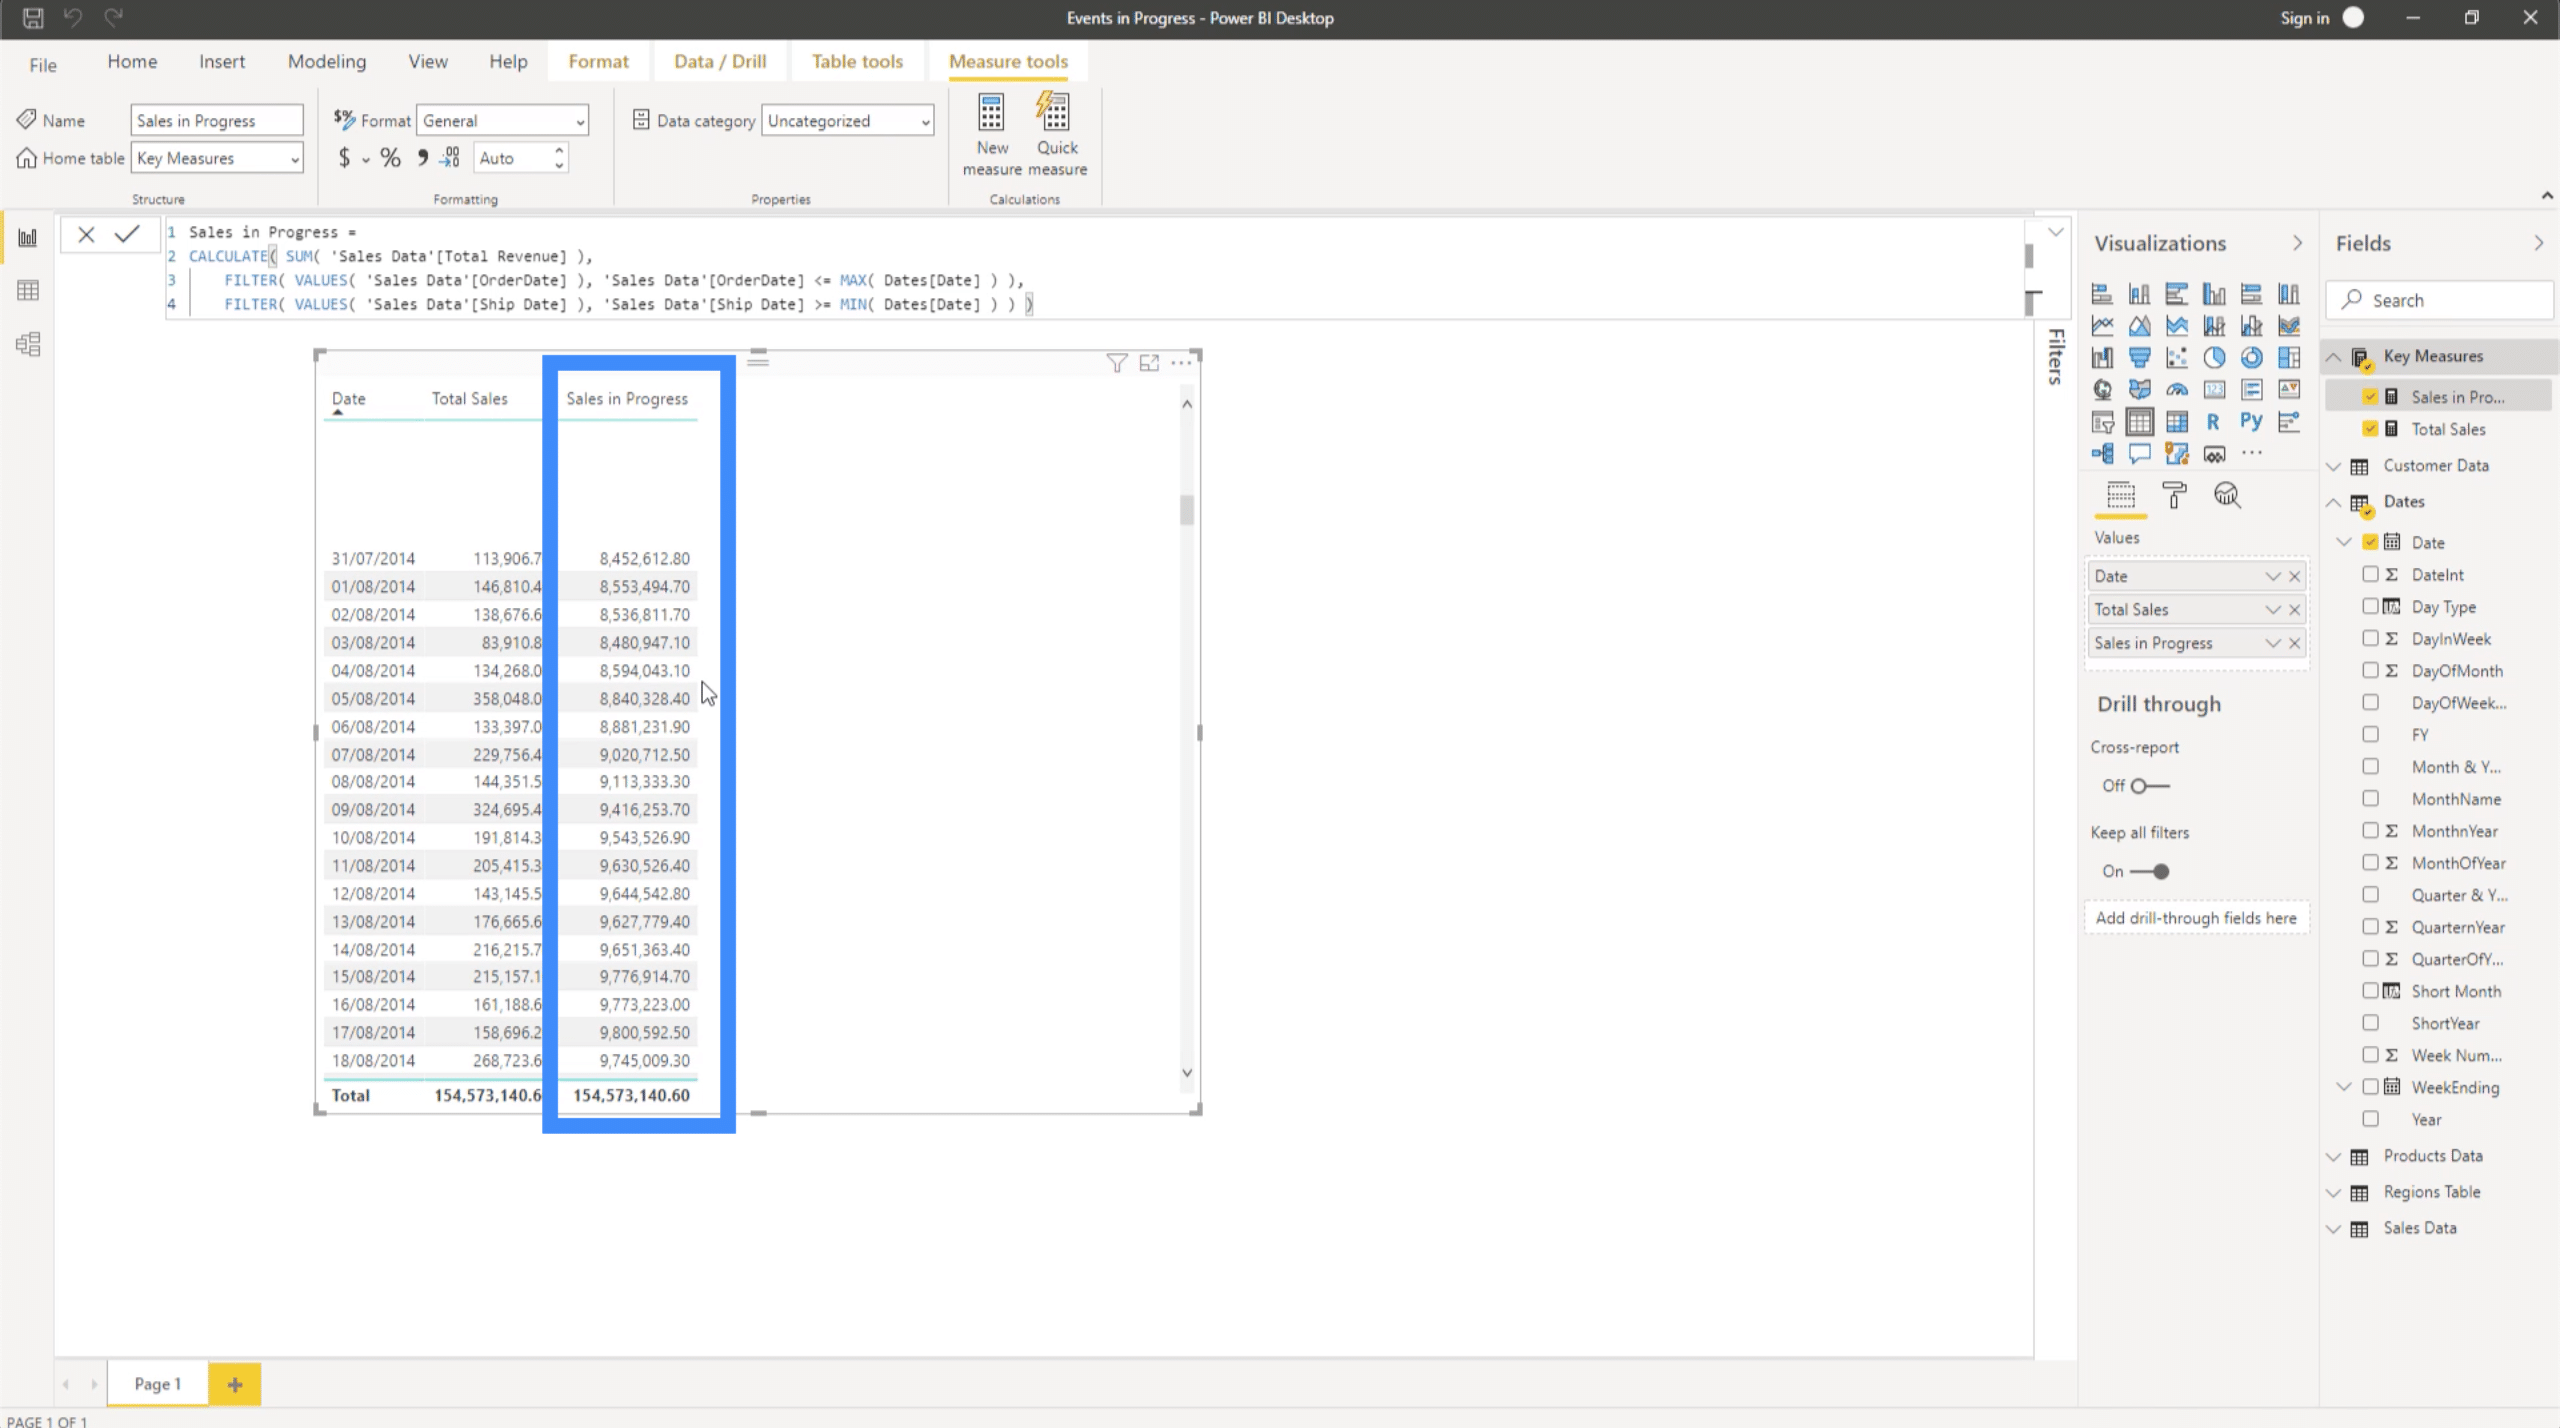Click the focus mode icon on visual

click(1150, 362)
